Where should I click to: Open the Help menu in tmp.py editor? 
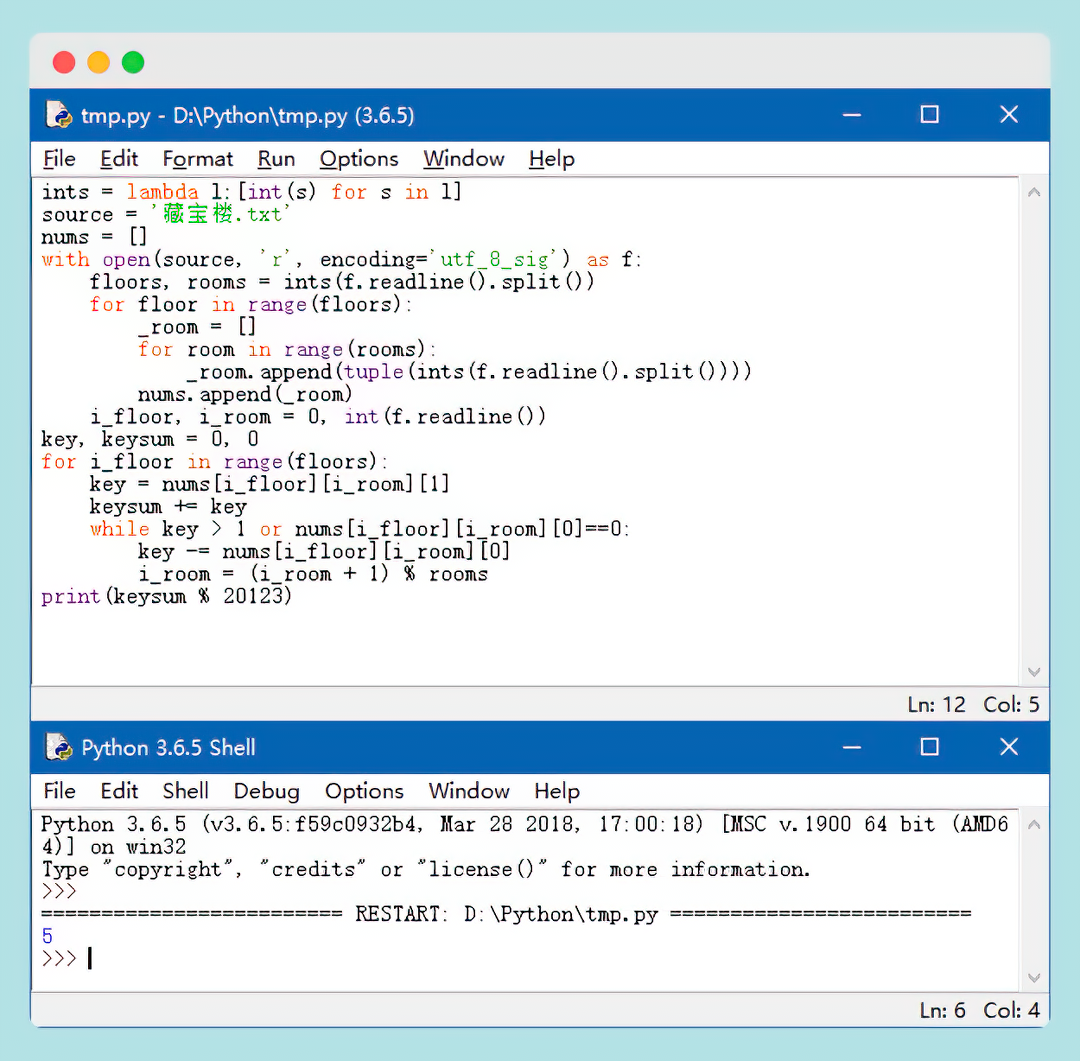click(552, 159)
